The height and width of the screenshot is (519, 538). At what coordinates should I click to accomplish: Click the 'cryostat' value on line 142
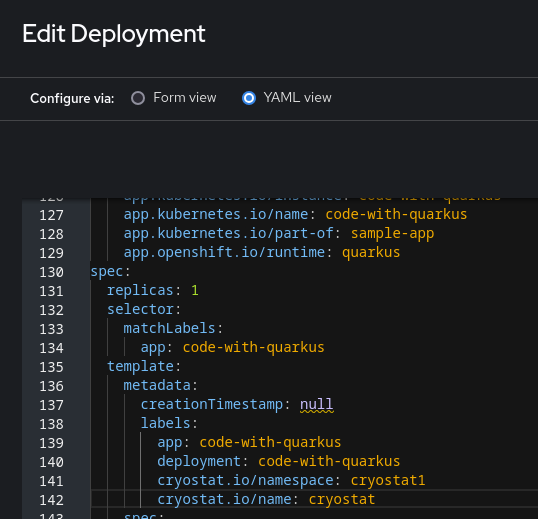point(342,499)
